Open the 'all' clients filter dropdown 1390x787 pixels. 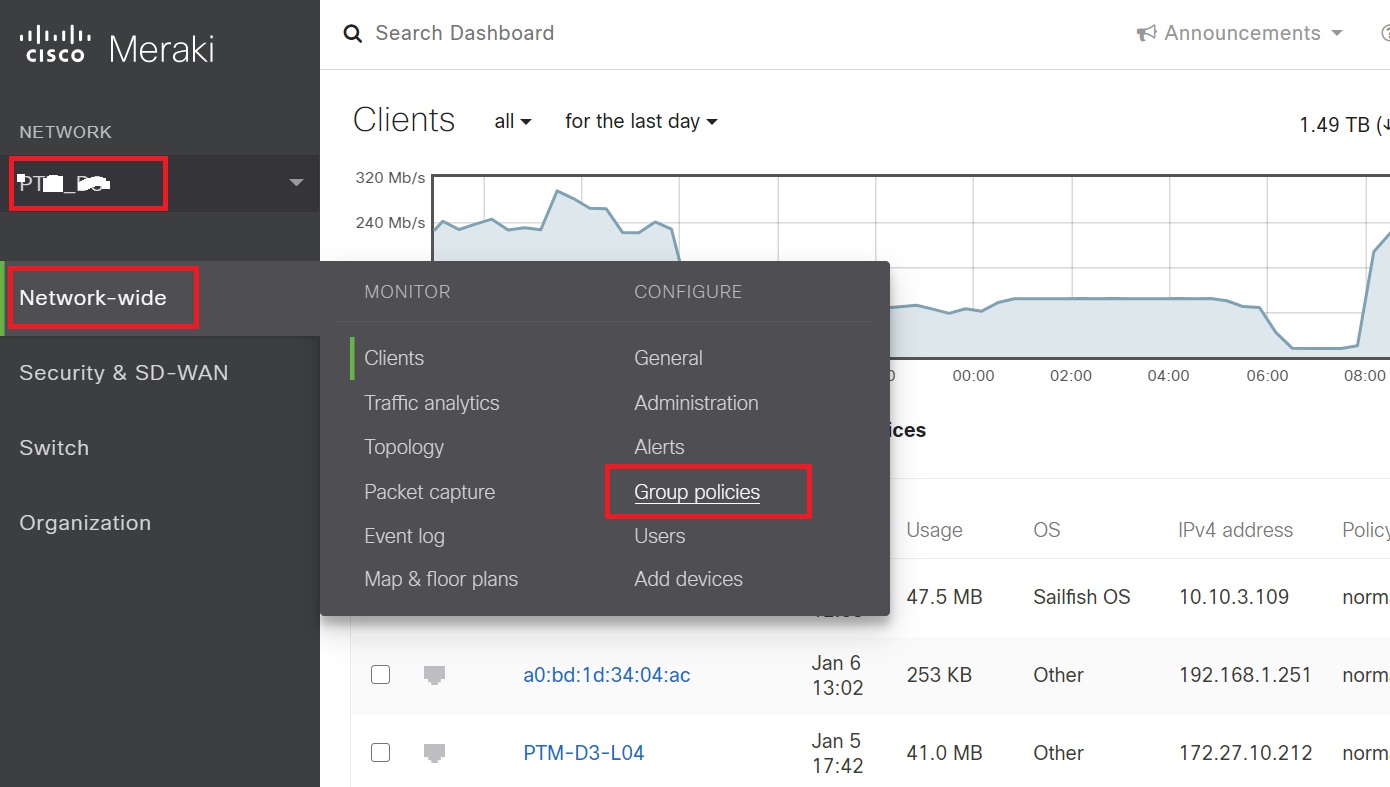513,122
